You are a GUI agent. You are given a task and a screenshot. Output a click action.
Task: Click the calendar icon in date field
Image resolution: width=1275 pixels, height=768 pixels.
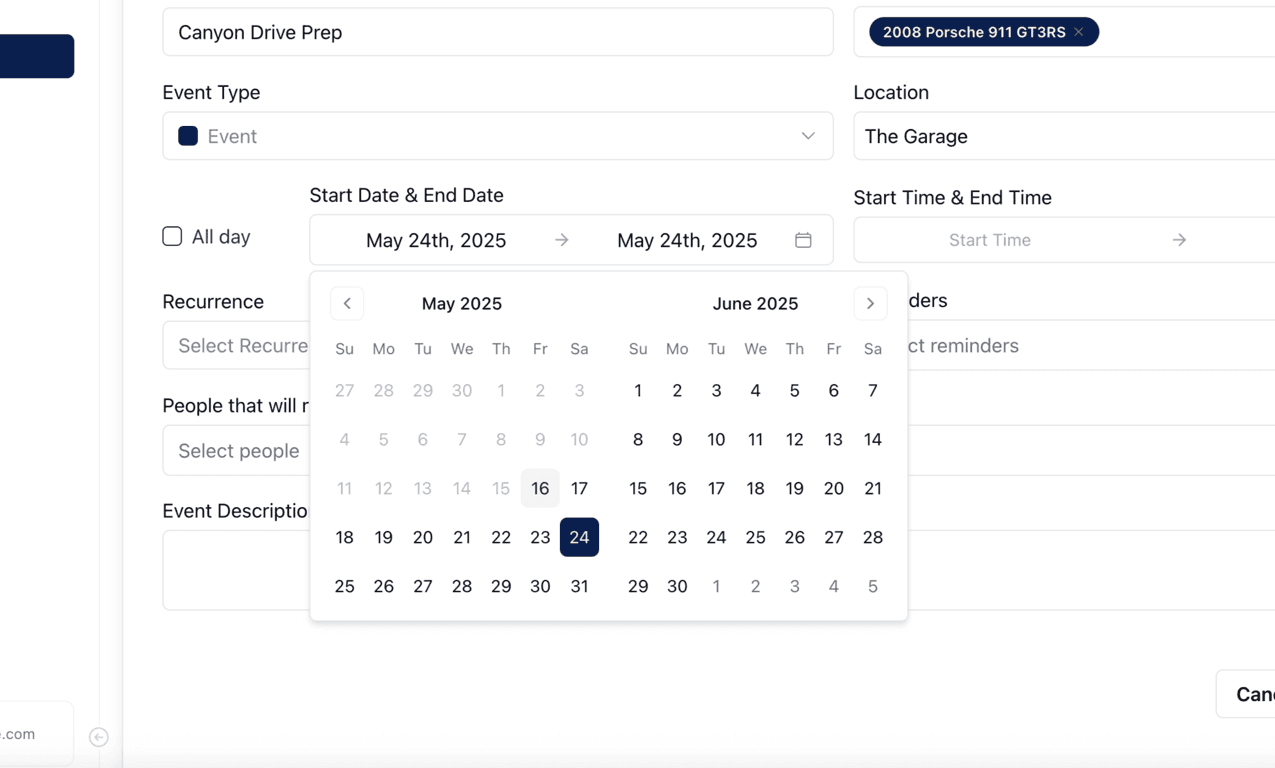pyautogui.click(x=803, y=240)
